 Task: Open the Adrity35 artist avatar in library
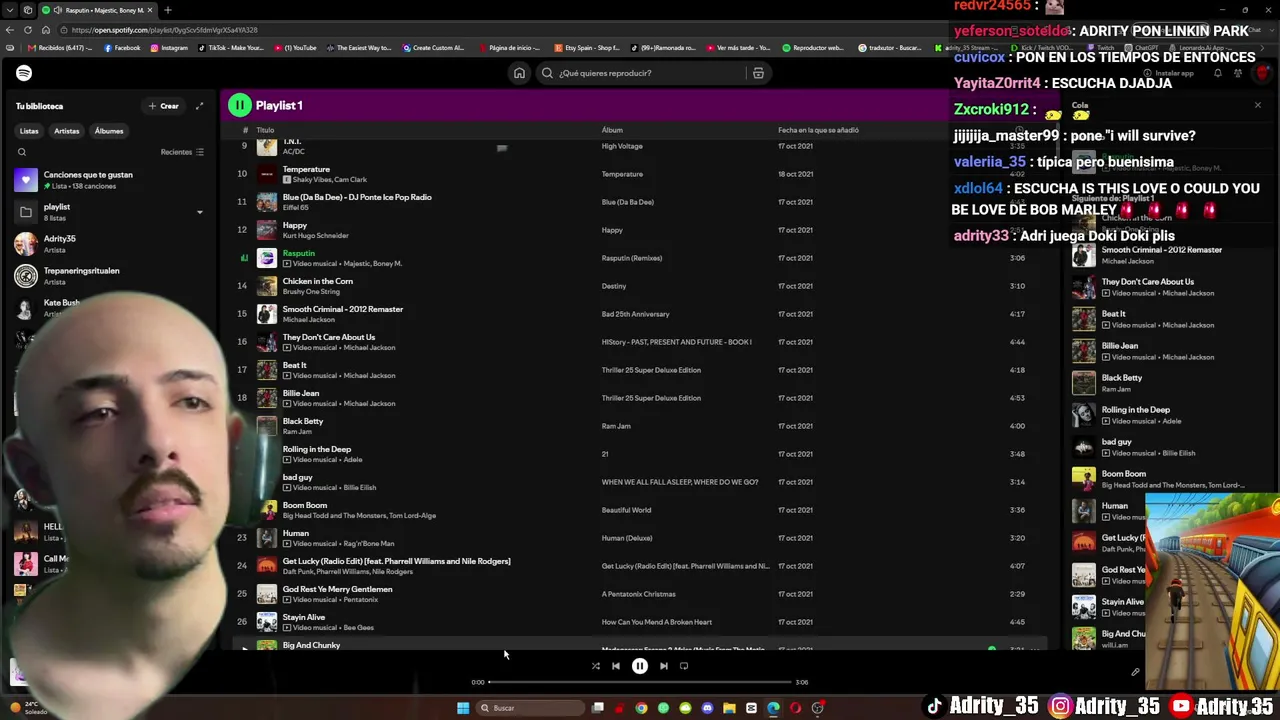click(26, 244)
